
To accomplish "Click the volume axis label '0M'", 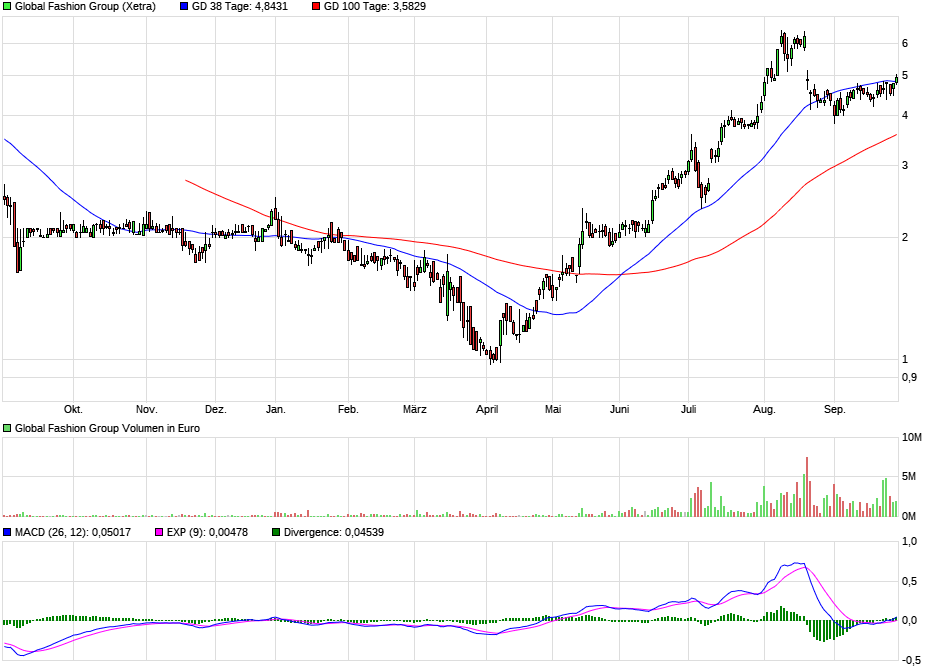I will (909, 517).
